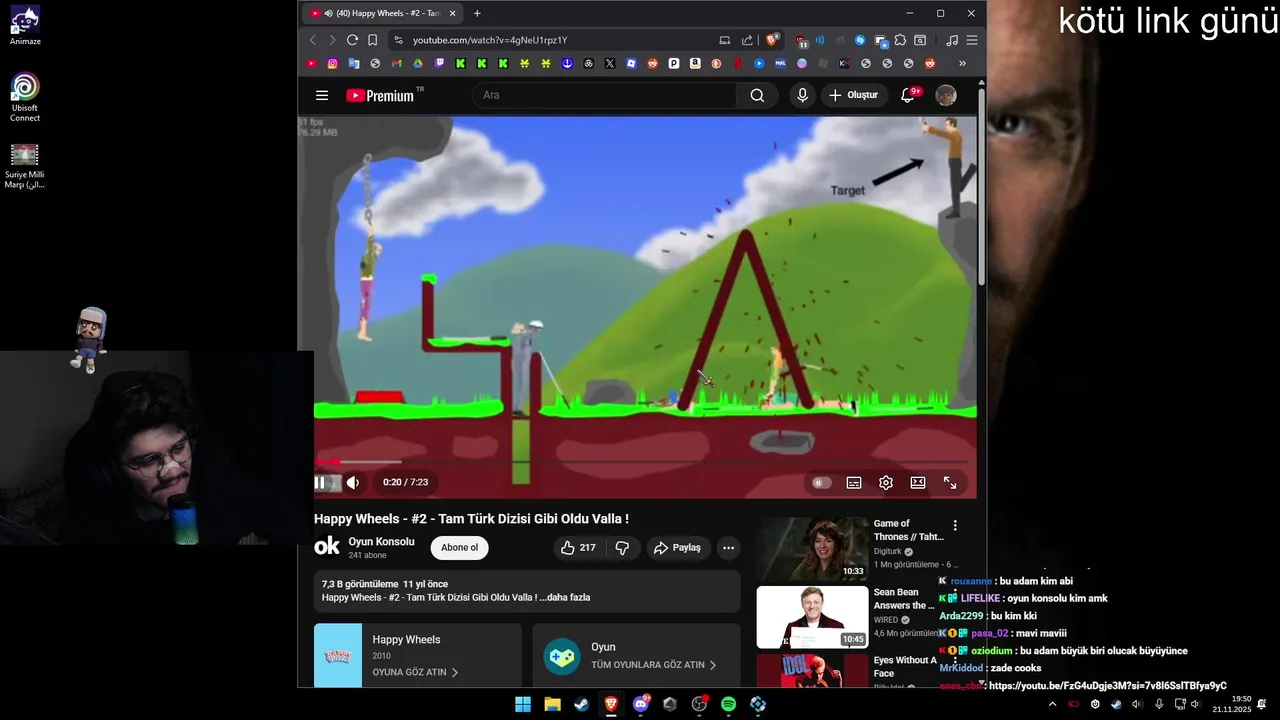Open the extensions puzzle icon
1280x720 pixels.
[x=900, y=40]
